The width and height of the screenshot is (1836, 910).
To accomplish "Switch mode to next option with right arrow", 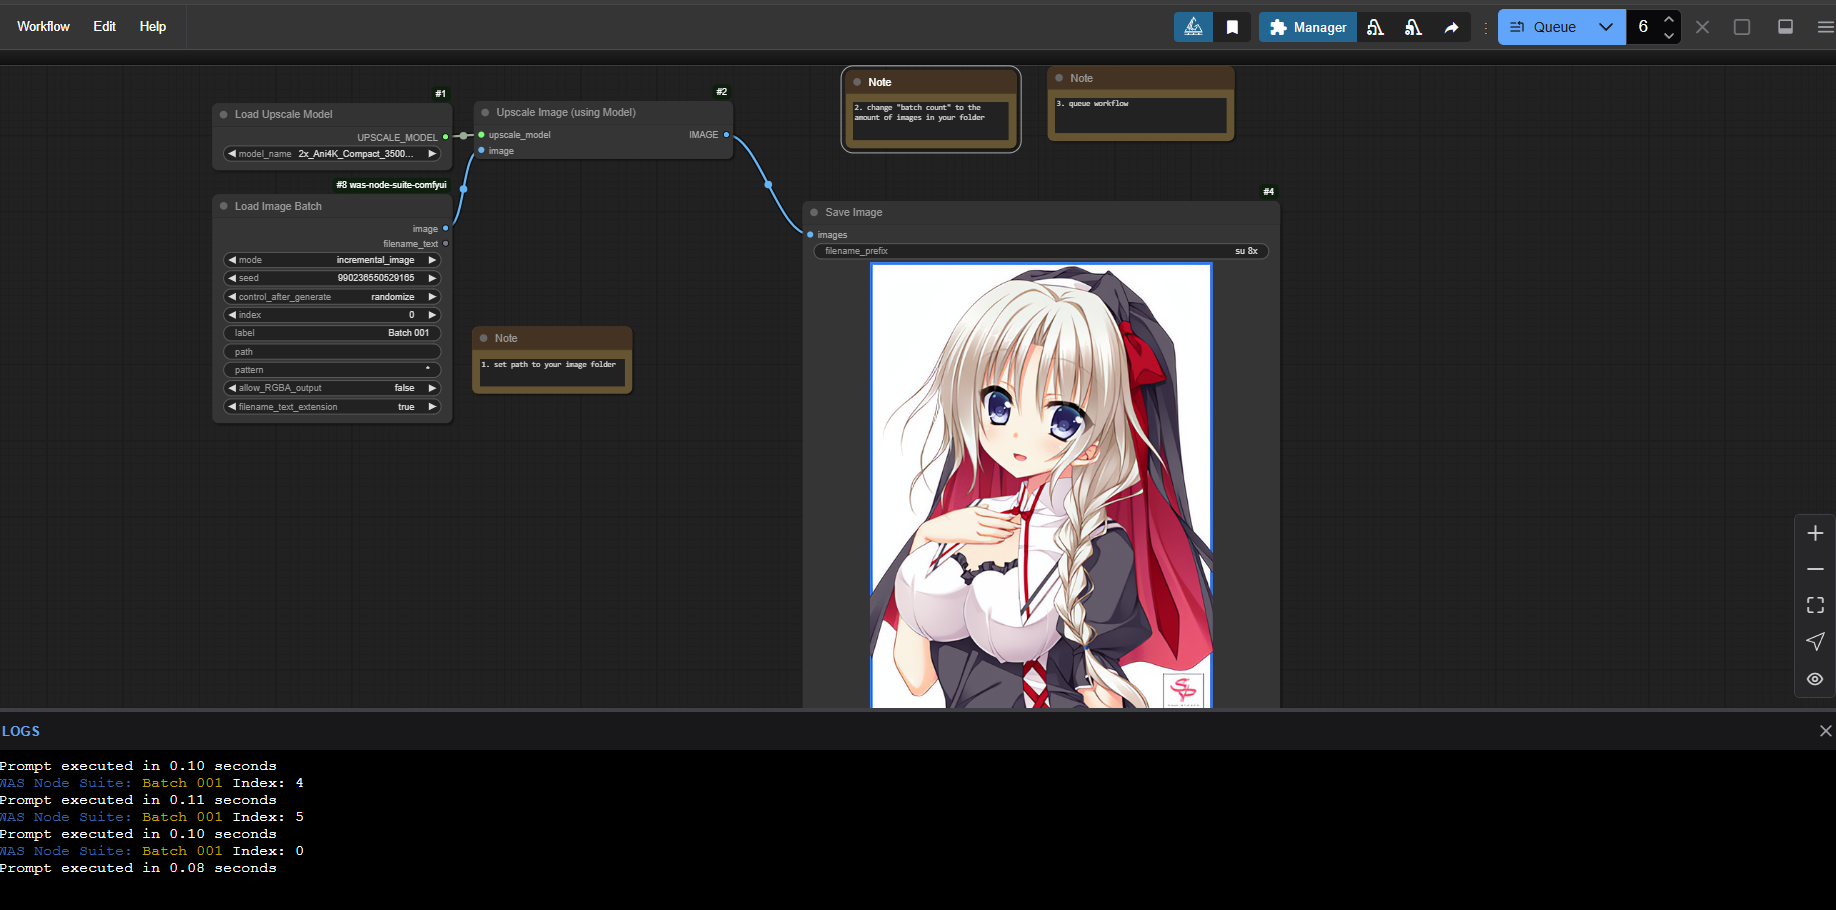I will point(433,260).
